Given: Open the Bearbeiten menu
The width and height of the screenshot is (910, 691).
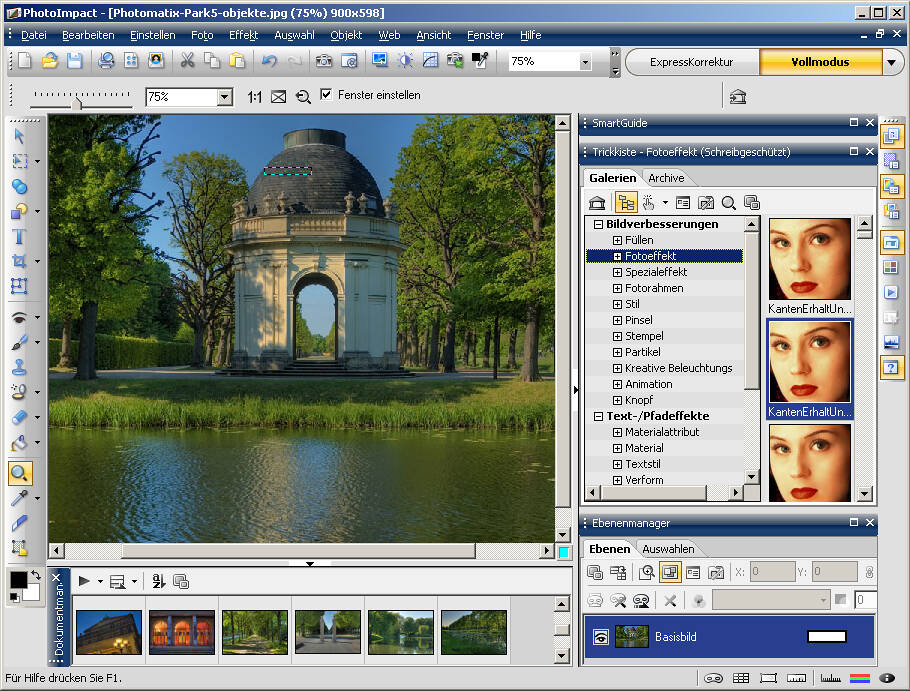Looking at the screenshot, I should pyautogui.click(x=88, y=35).
